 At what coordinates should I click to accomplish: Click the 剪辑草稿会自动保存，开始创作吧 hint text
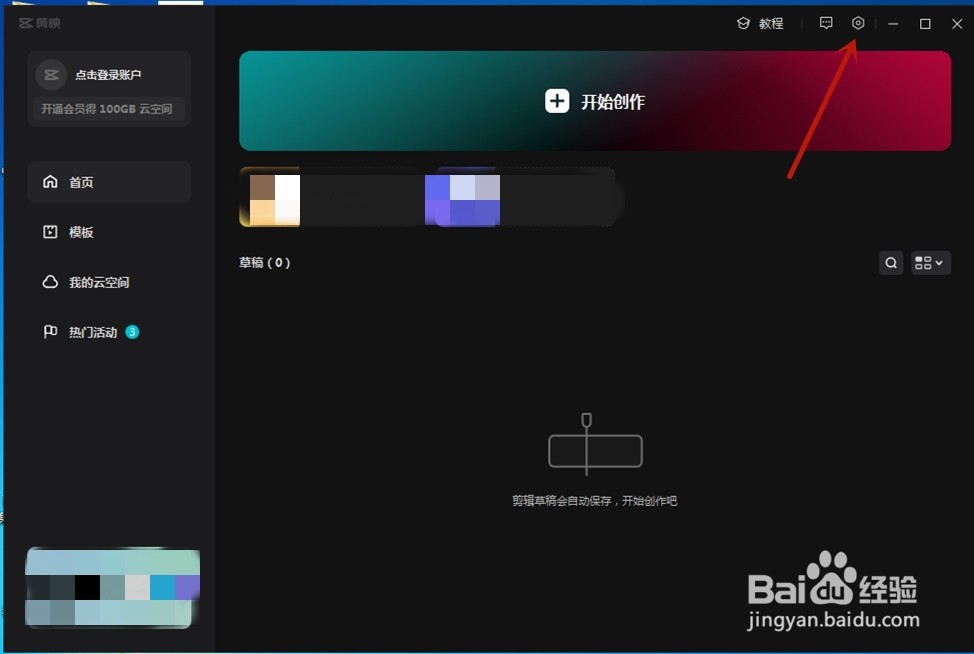point(594,501)
